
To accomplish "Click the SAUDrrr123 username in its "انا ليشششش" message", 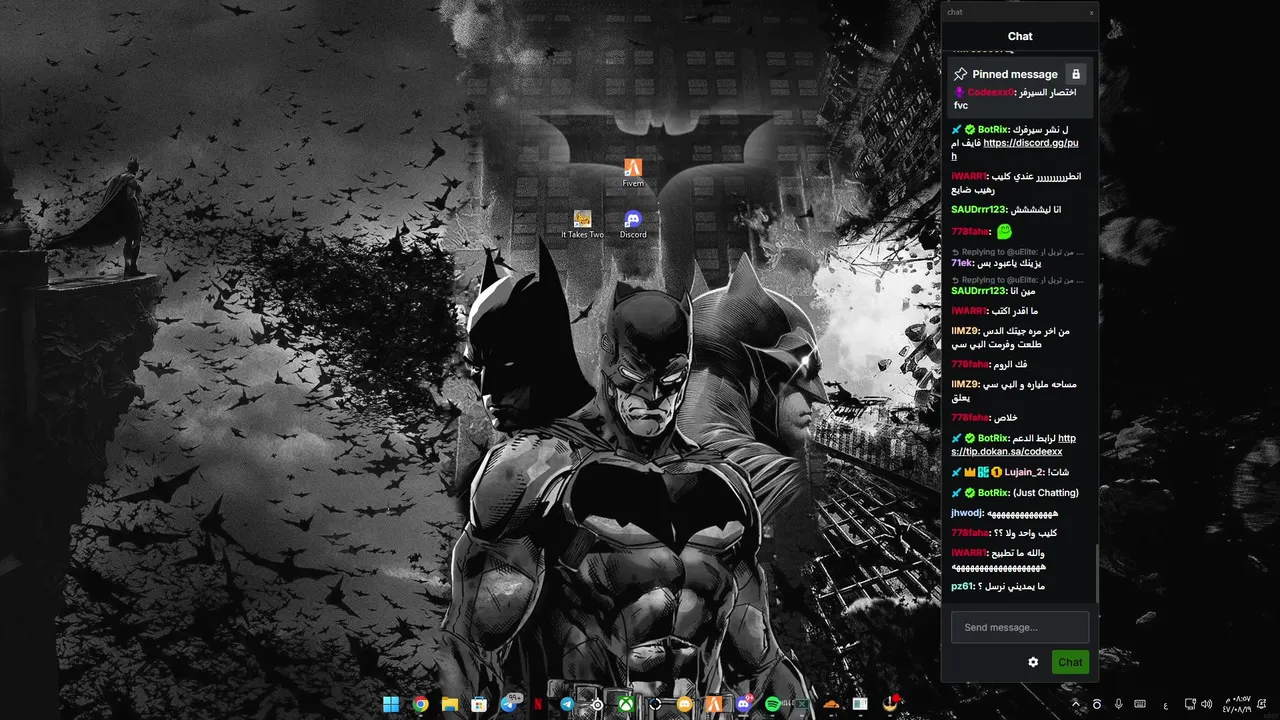I will 979,210.
